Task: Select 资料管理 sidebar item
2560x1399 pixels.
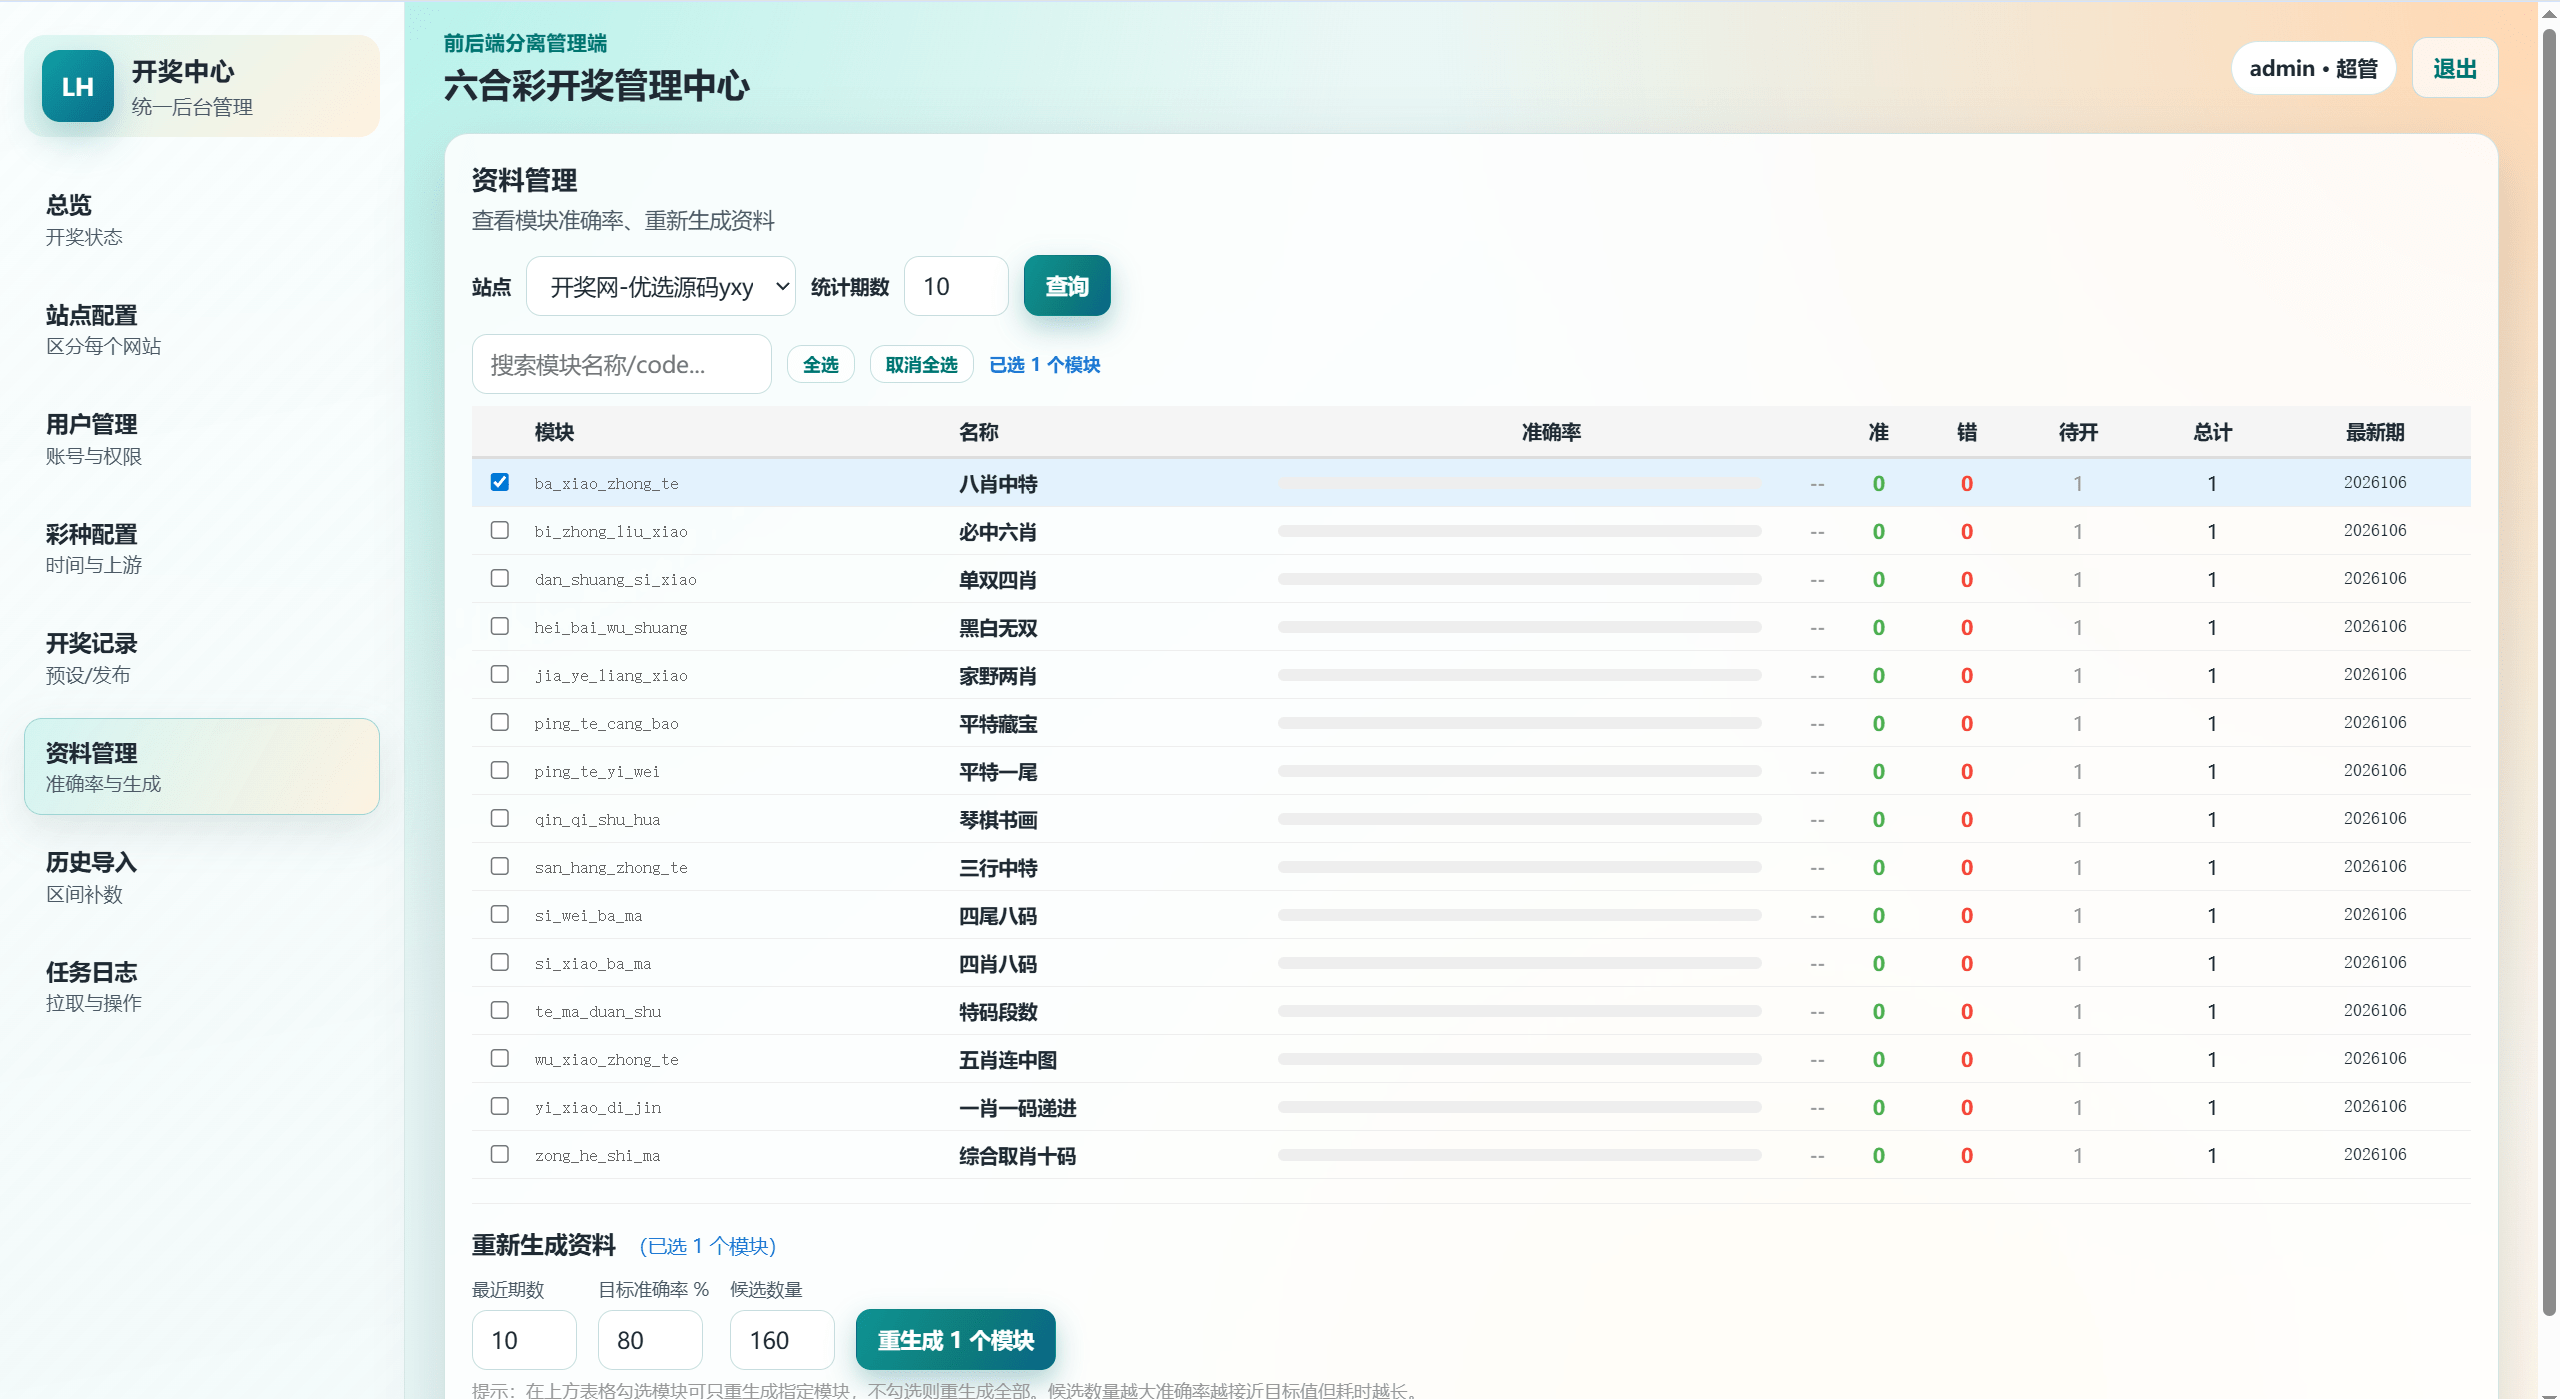Action: click(x=202, y=767)
